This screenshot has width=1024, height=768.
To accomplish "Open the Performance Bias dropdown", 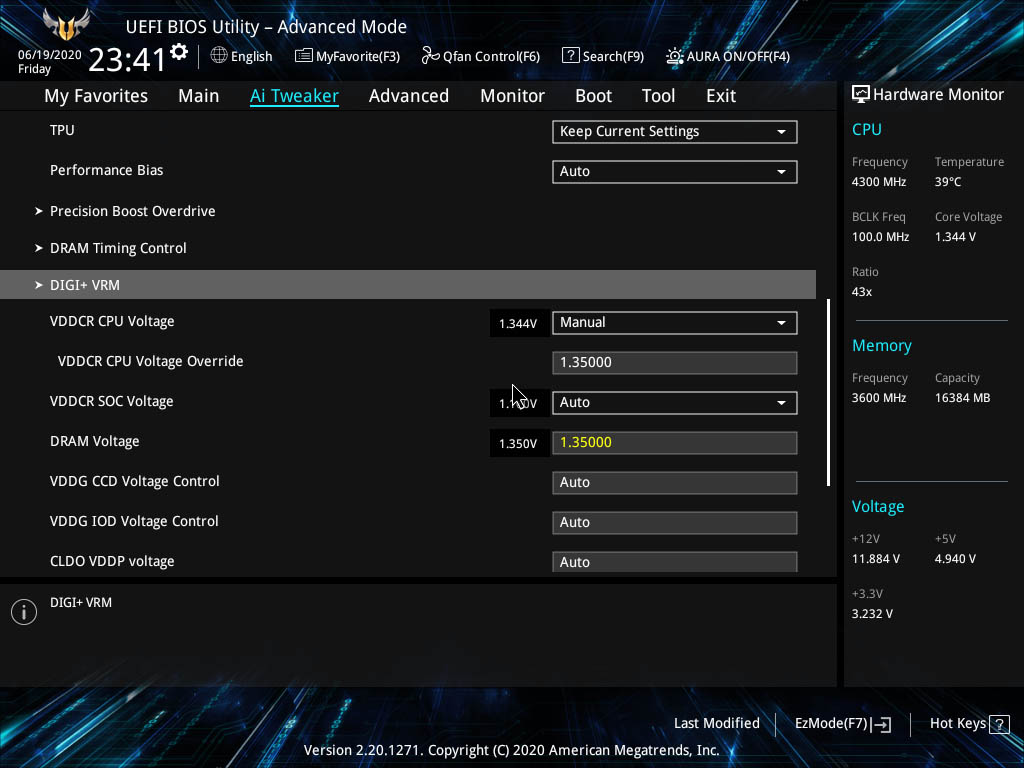I will click(675, 172).
